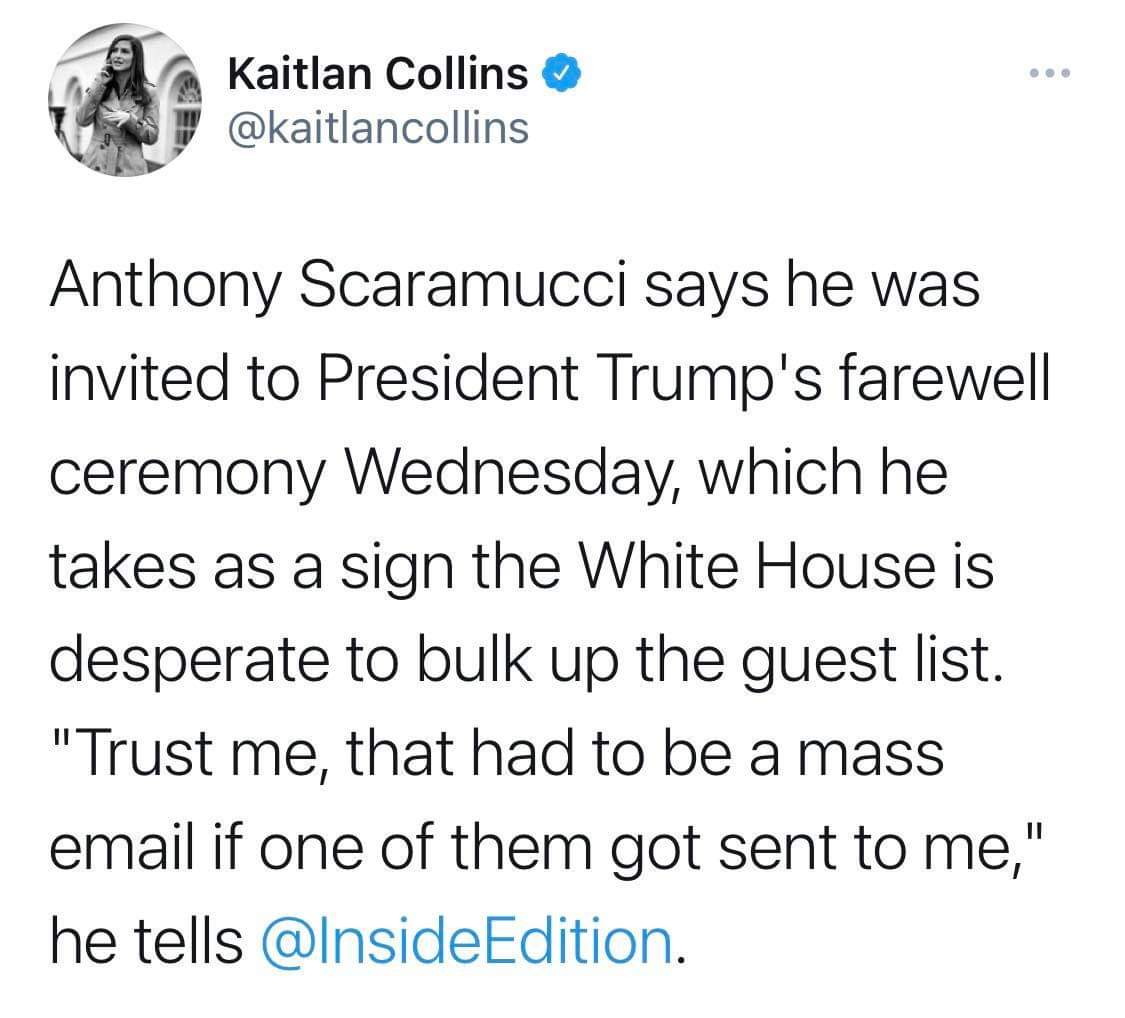The height and width of the screenshot is (1018, 1125).
Task: Click the word "ceremony" in the tweet
Action: coord(186,472)
